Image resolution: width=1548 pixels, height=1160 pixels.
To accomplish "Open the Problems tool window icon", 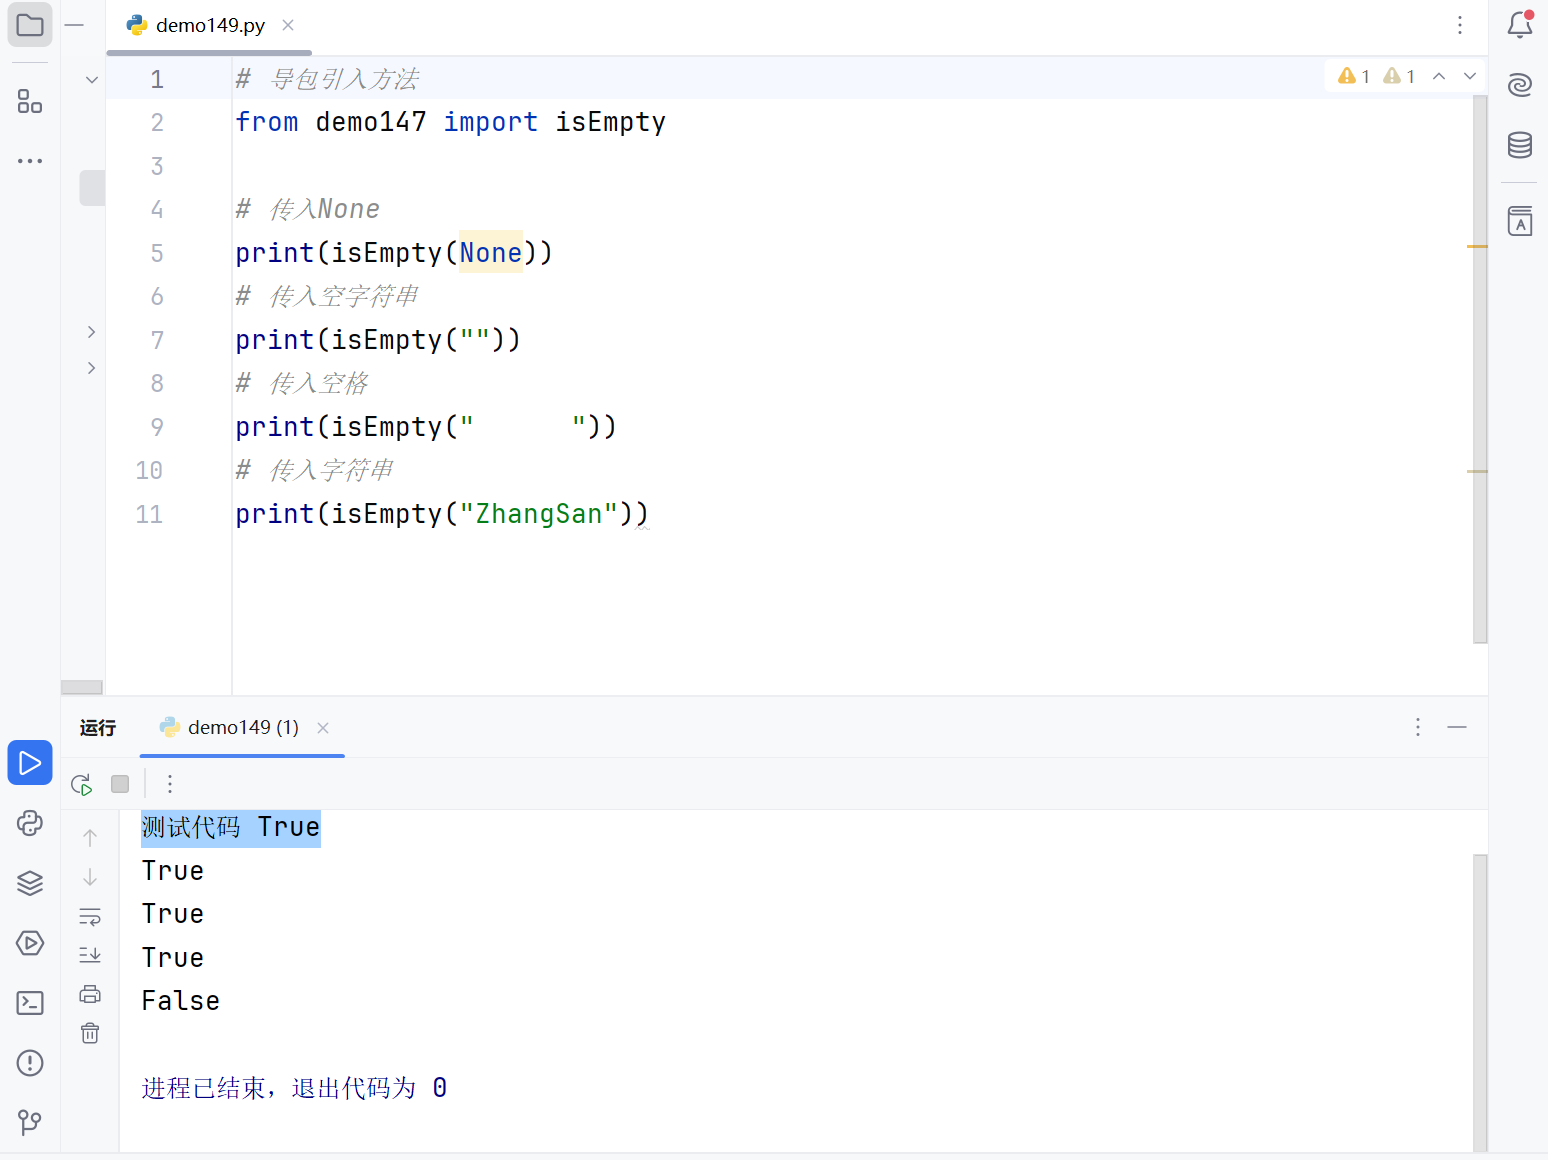I will click(30, 1063).
